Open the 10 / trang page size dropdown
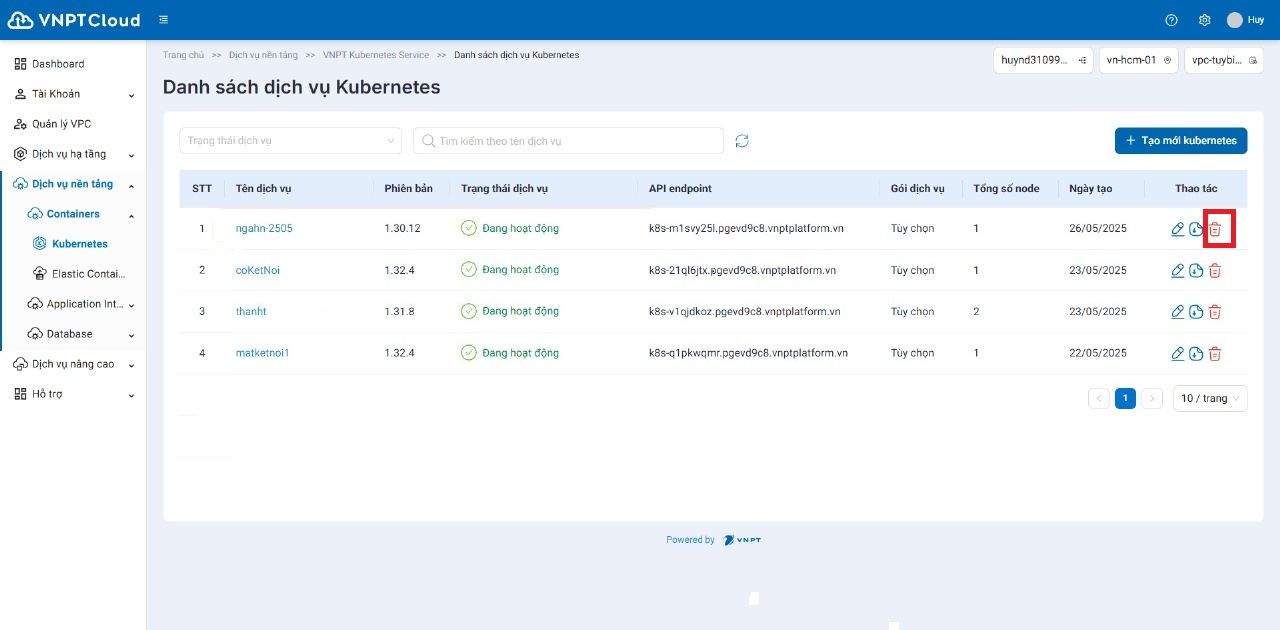Screen dimensions: 1280x630 point(1210,398)
